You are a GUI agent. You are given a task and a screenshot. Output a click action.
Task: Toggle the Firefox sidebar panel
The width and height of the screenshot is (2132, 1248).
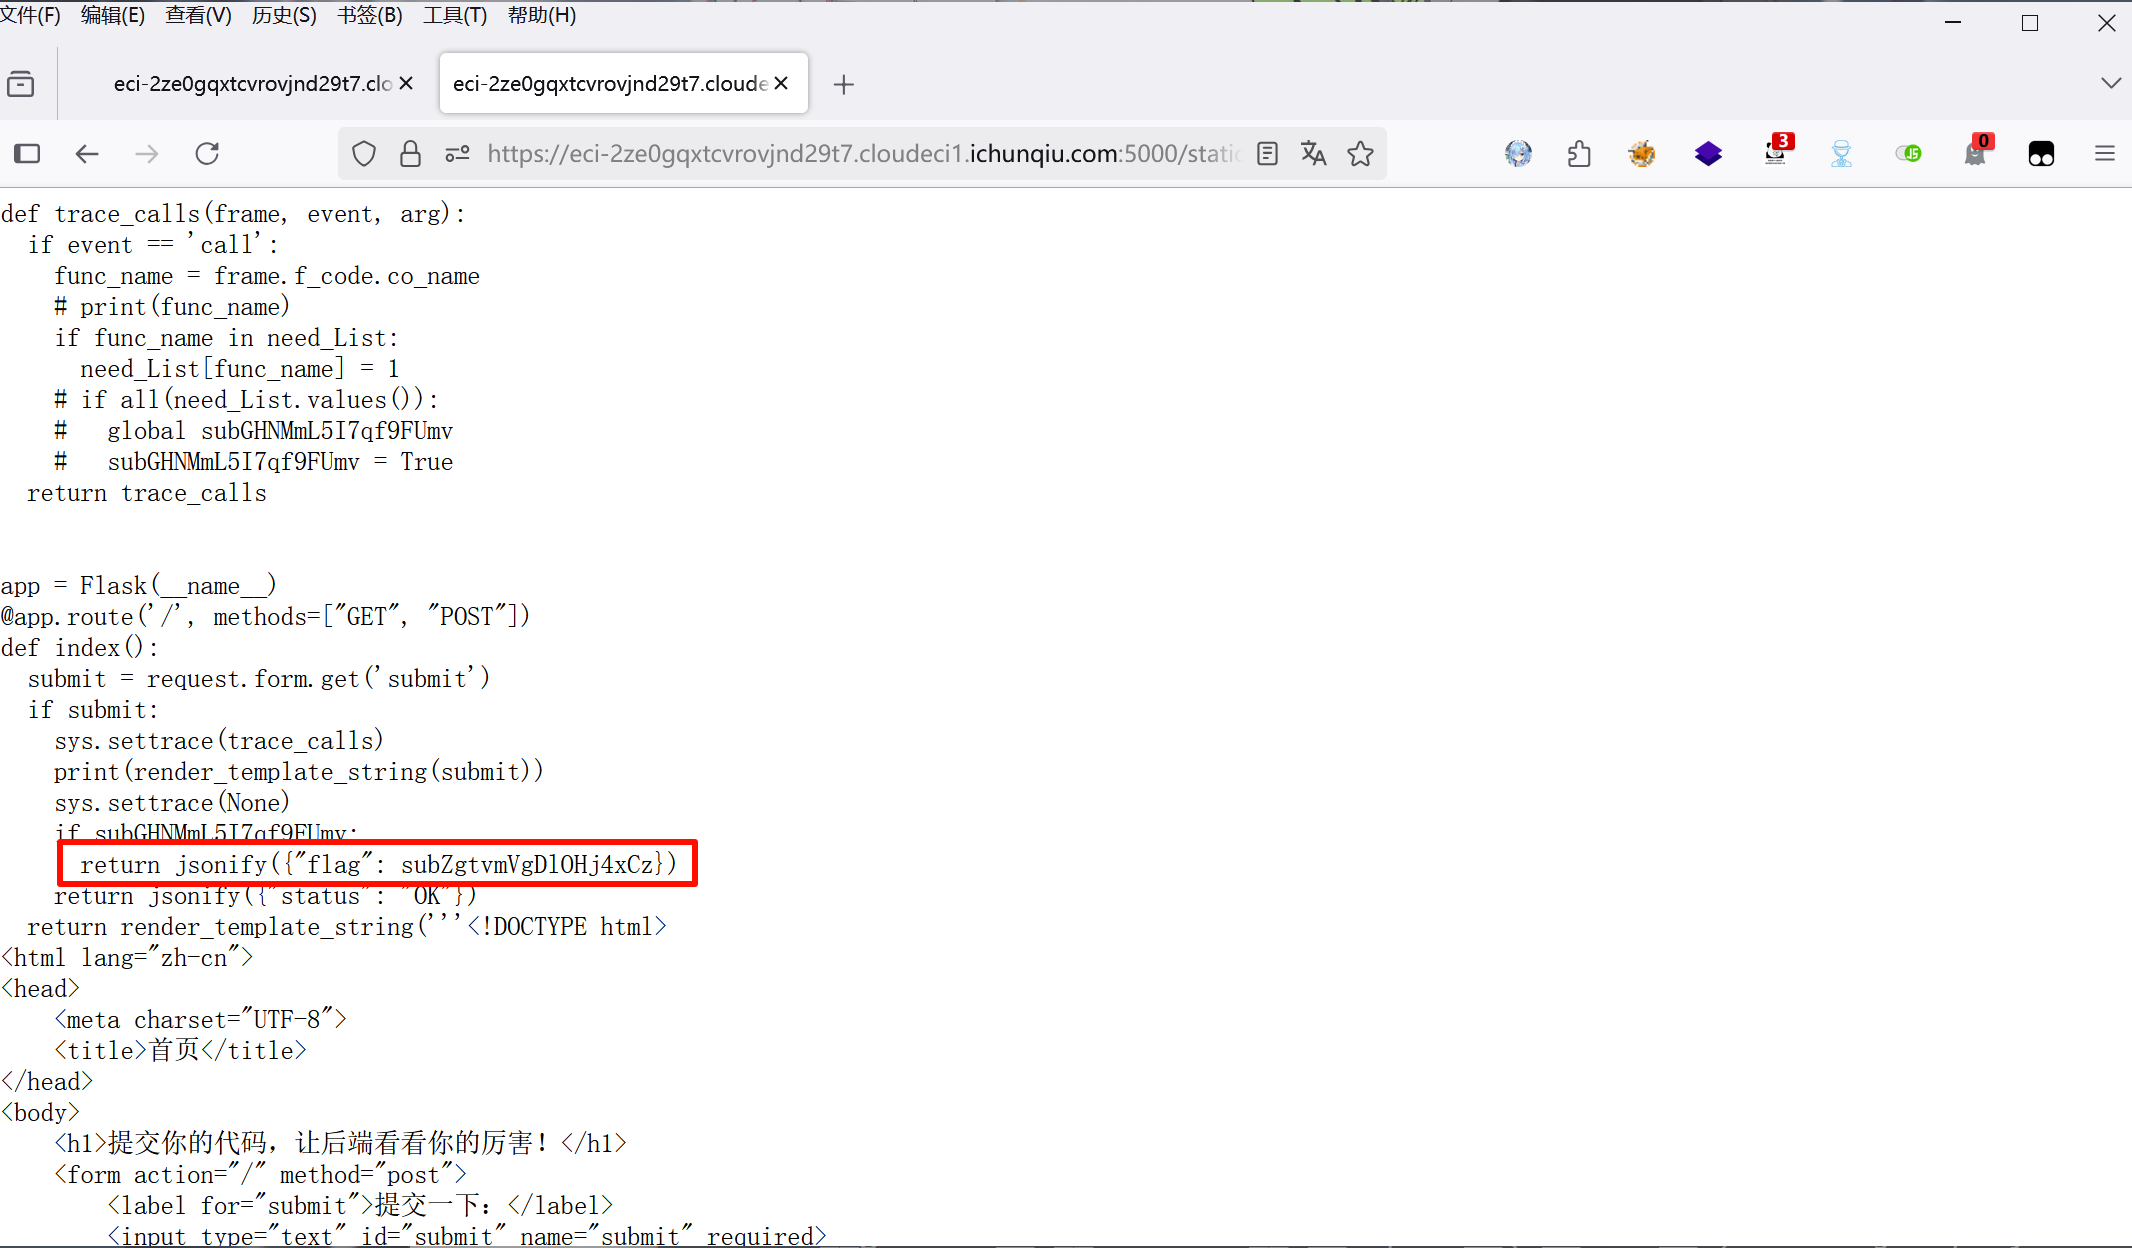click(27, 153)
